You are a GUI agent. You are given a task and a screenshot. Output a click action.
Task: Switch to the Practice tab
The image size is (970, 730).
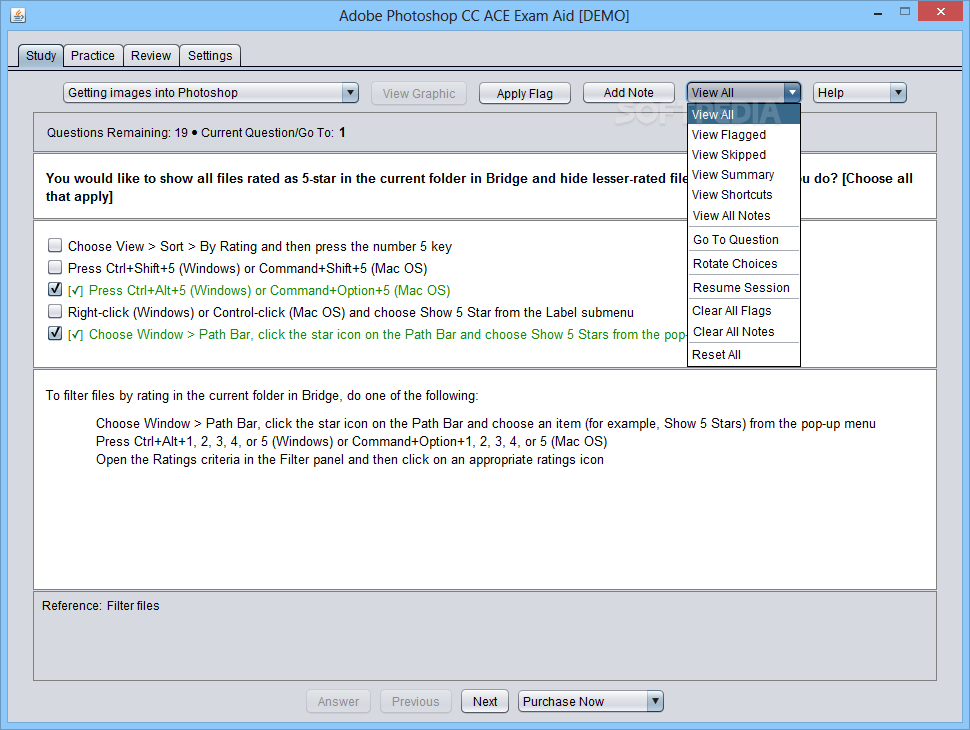93,56
